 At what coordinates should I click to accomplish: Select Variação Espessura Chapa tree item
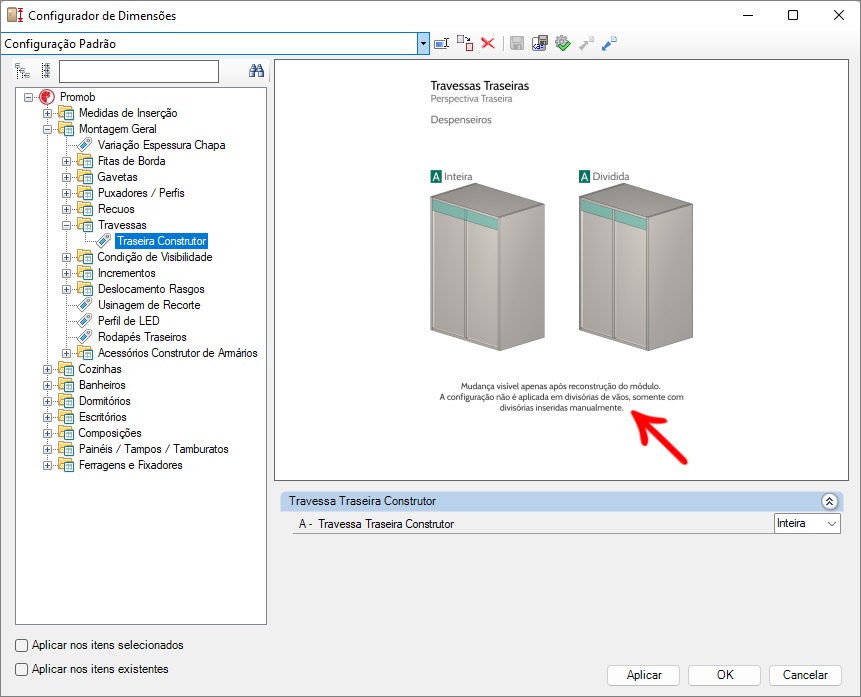[161, 145]
